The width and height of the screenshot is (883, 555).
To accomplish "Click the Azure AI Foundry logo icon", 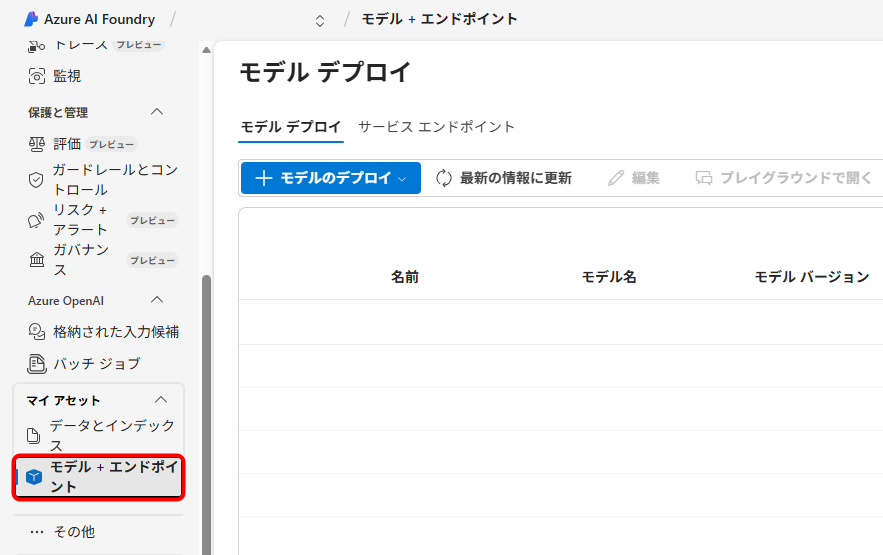I will click(31, 19).
